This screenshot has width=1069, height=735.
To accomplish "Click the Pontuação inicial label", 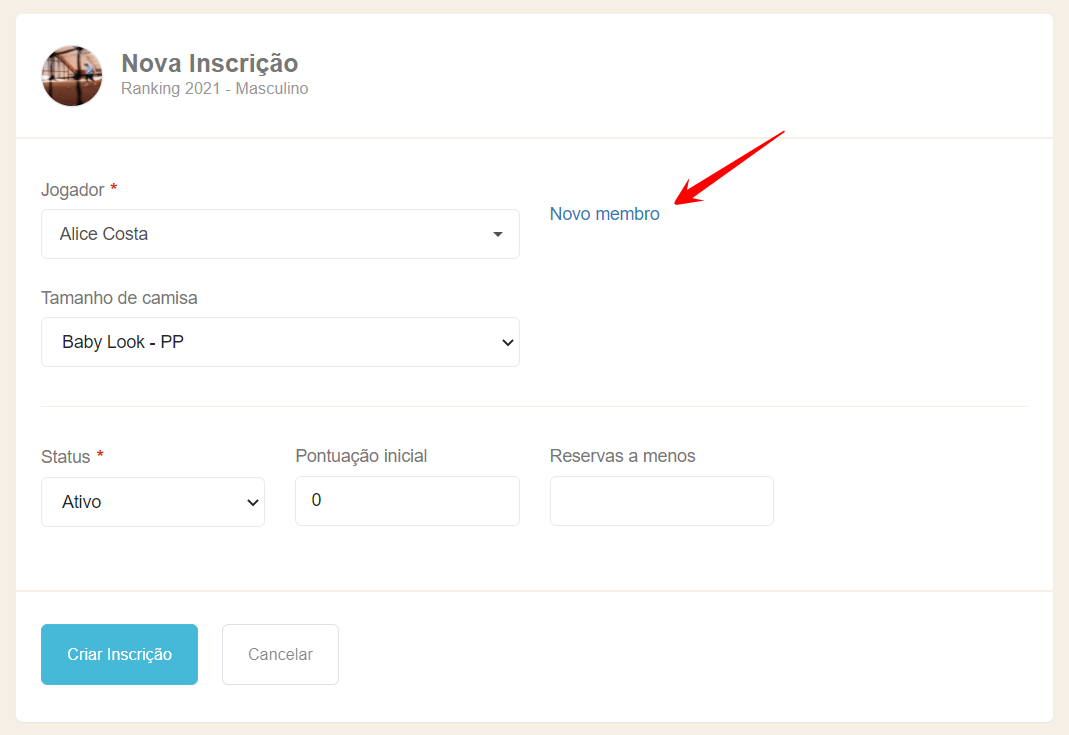I will pyautogui.click(x=361, y=456).
